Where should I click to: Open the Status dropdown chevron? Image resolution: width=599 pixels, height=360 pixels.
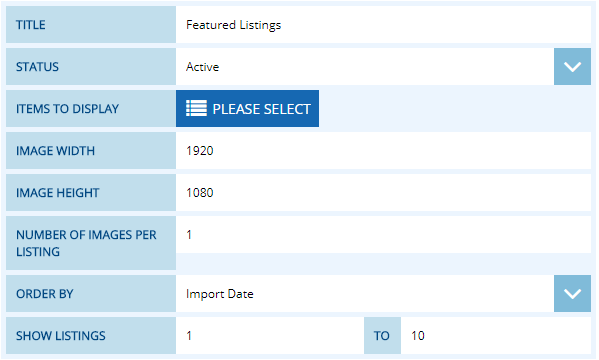[572, 66]
